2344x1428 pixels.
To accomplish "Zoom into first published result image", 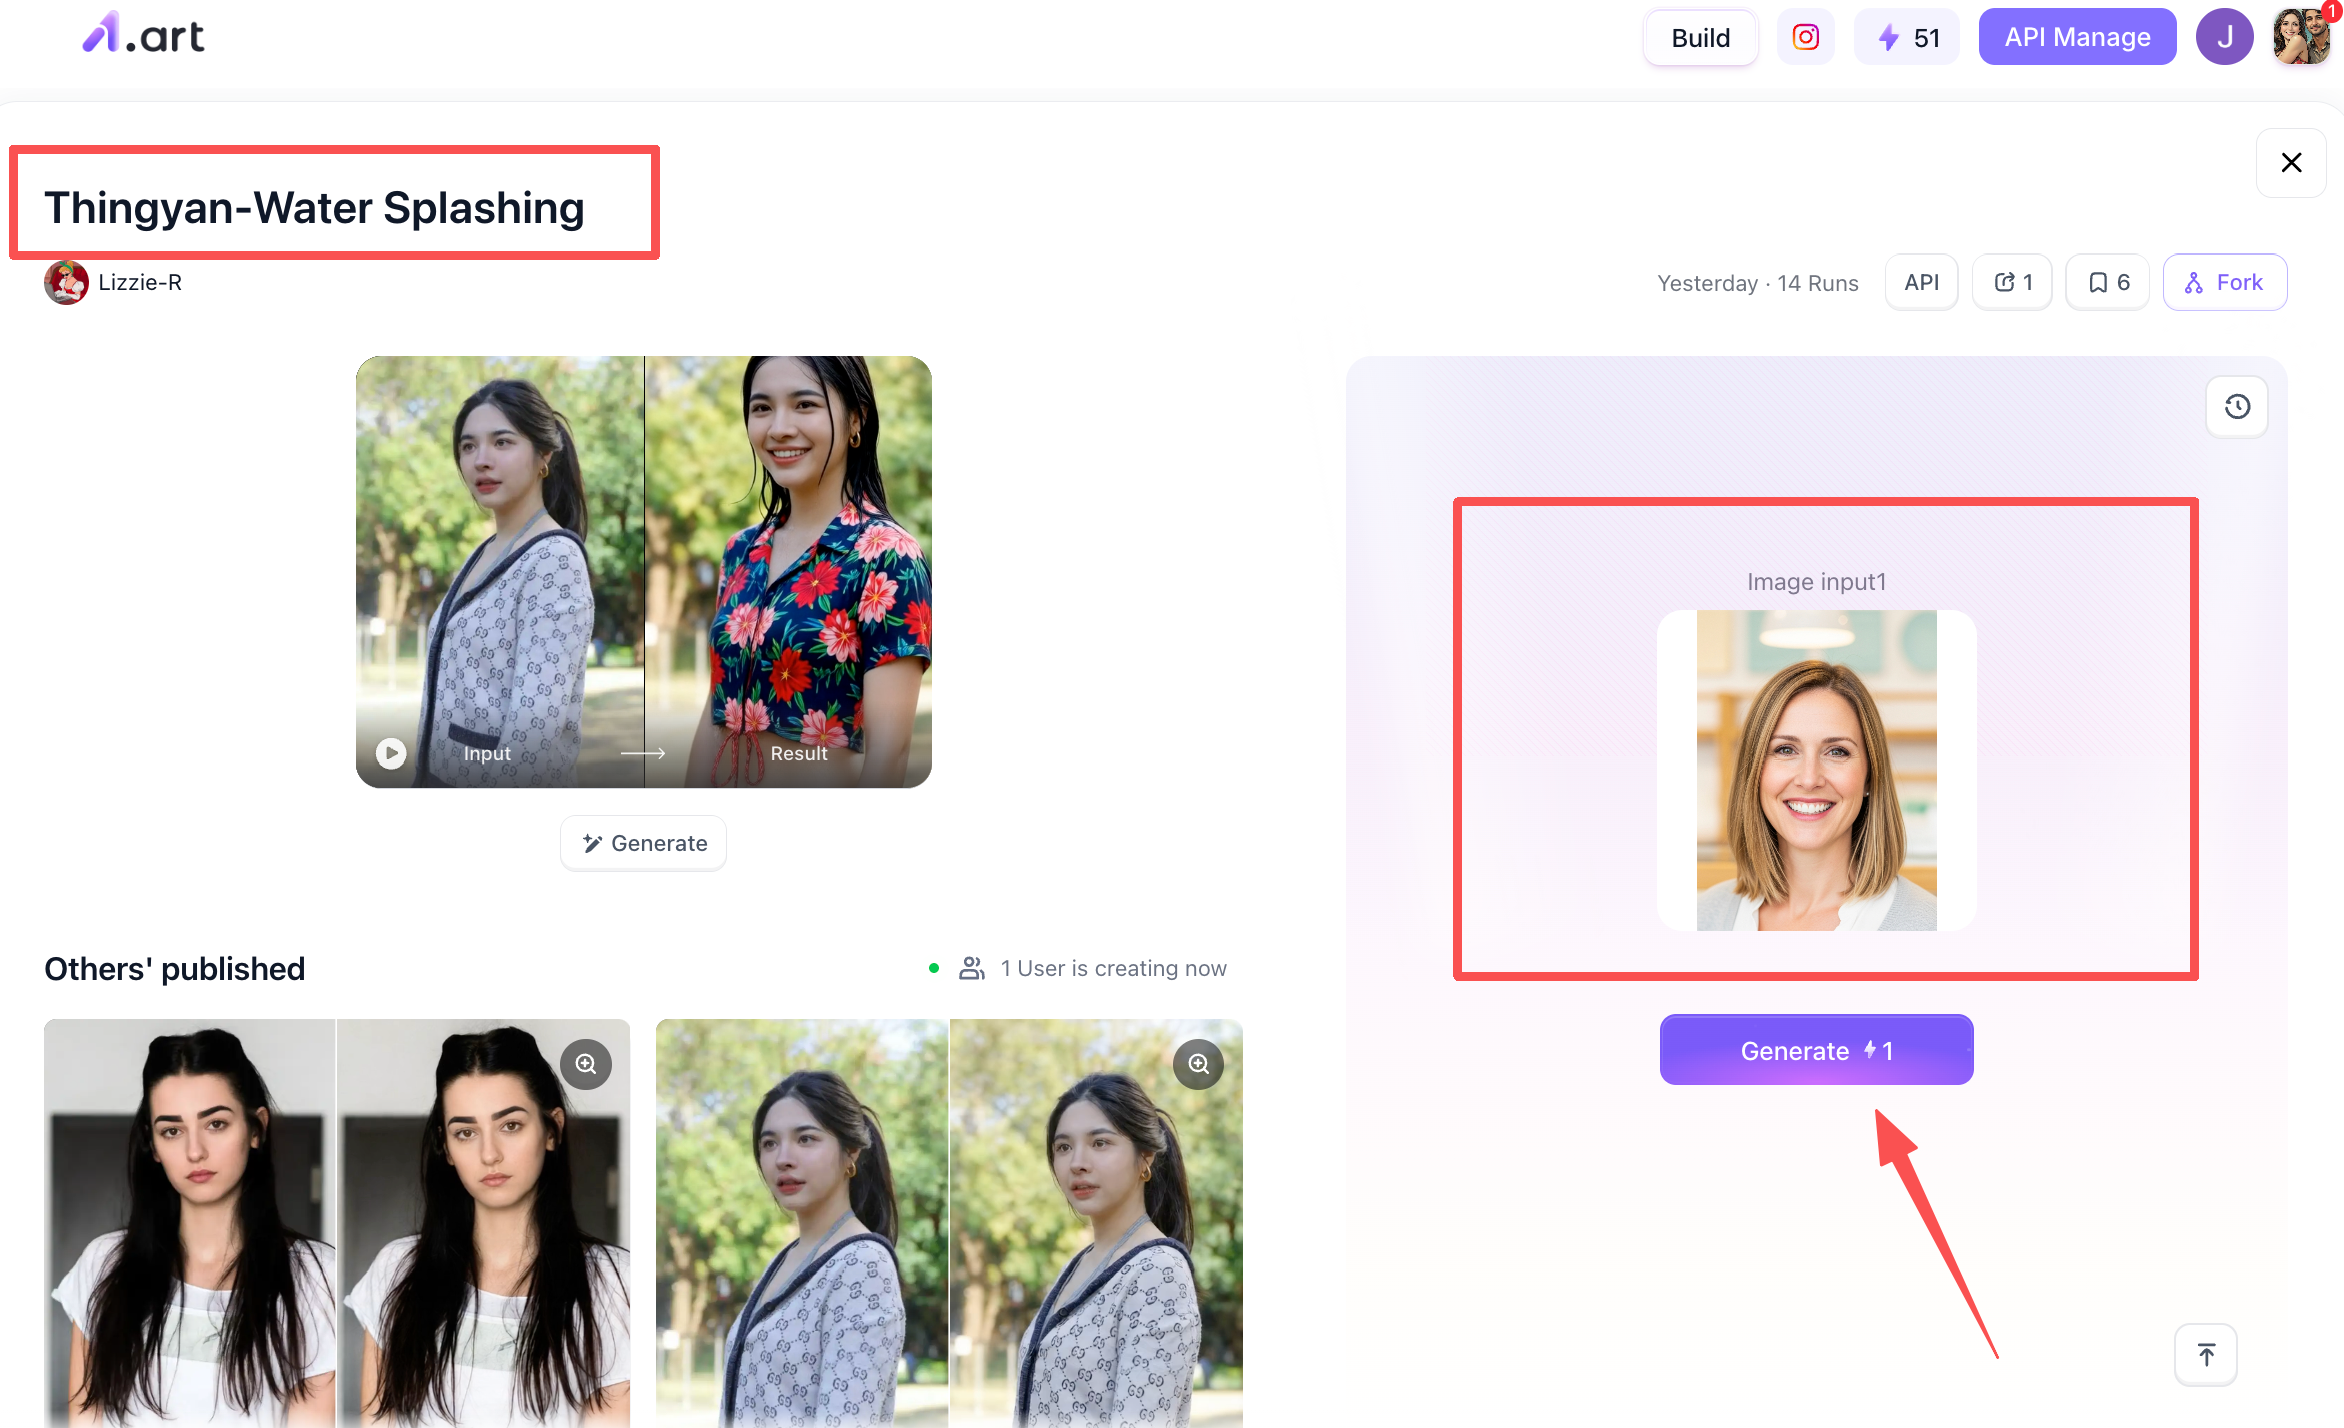I will 586,1064.
